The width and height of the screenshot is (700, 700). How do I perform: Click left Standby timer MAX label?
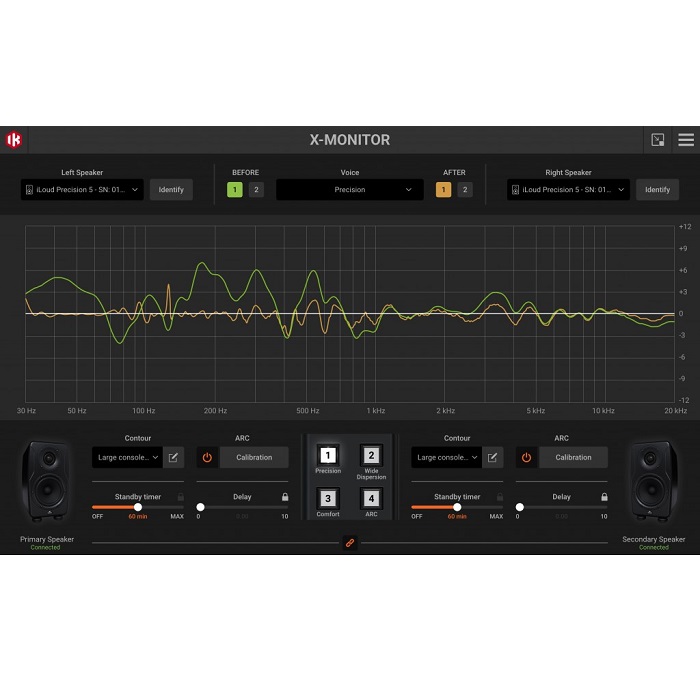177,517
